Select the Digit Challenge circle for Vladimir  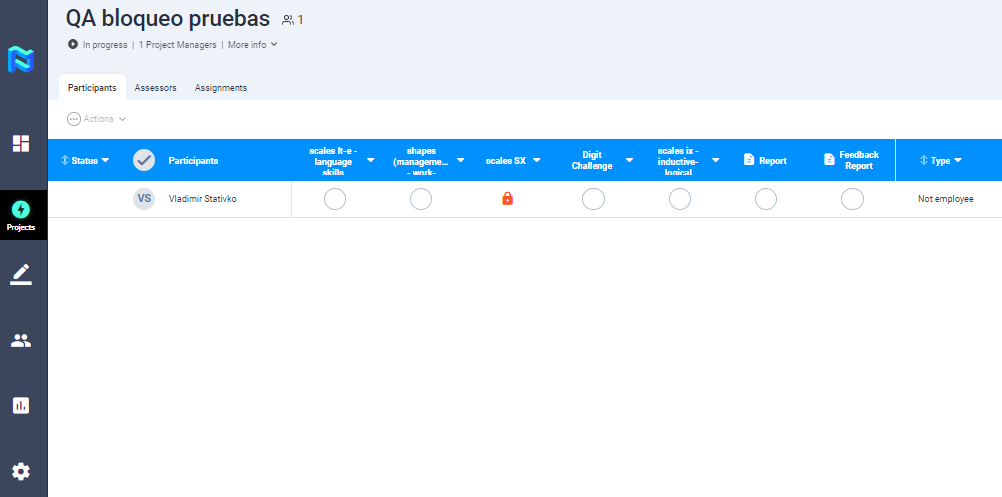pyautogui.click(x=593, y=199)
